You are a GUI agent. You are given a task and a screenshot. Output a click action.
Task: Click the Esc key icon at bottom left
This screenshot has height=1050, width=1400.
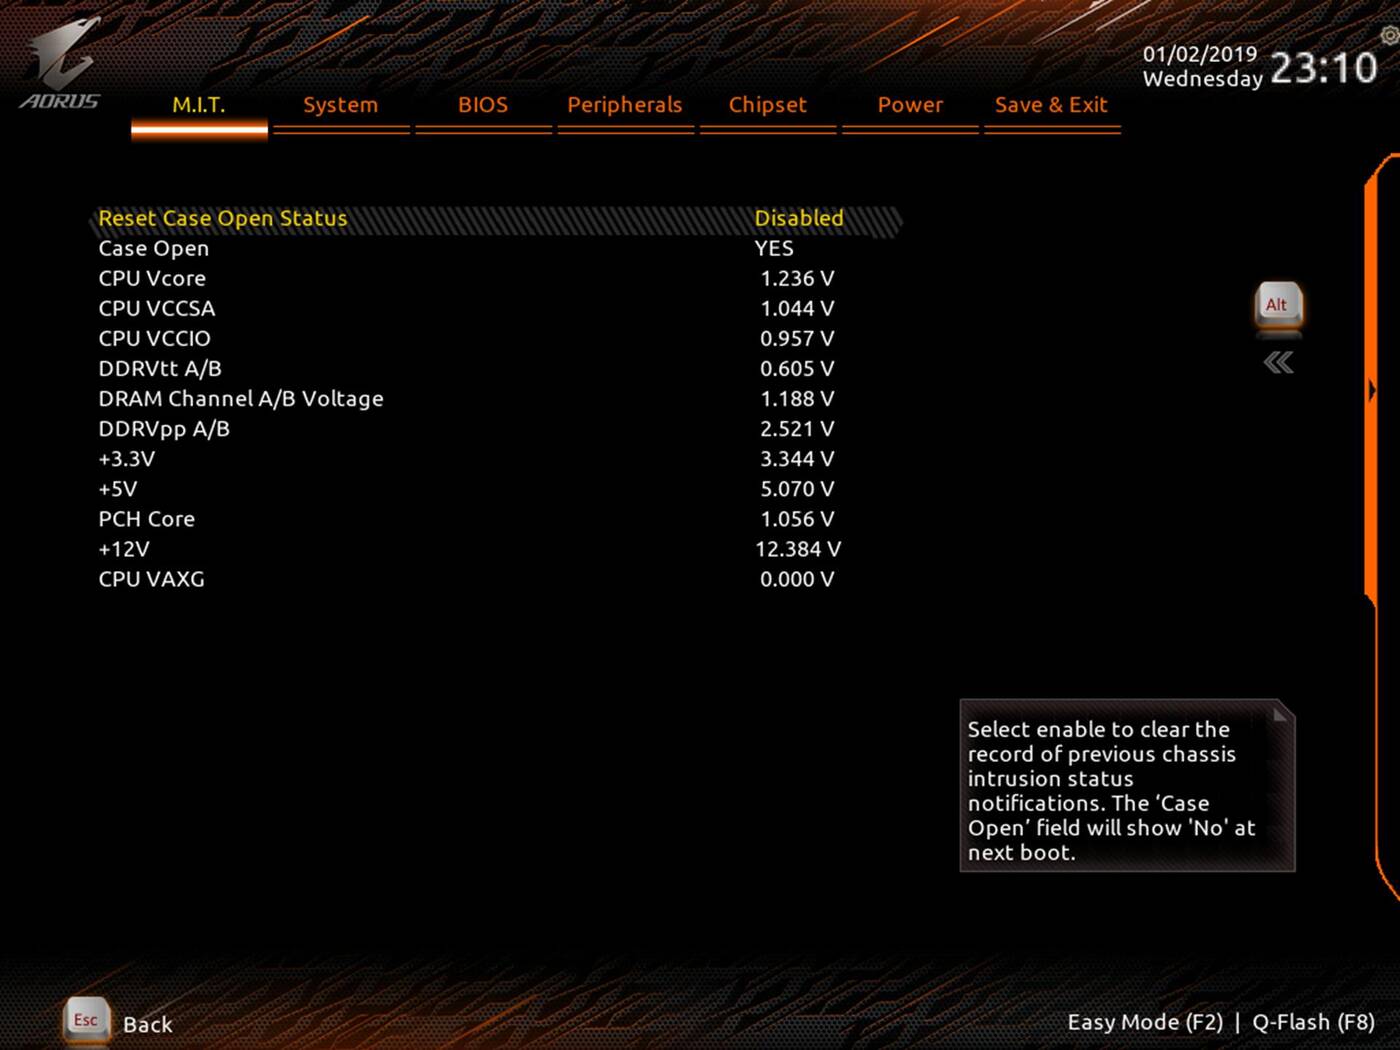85,1021
